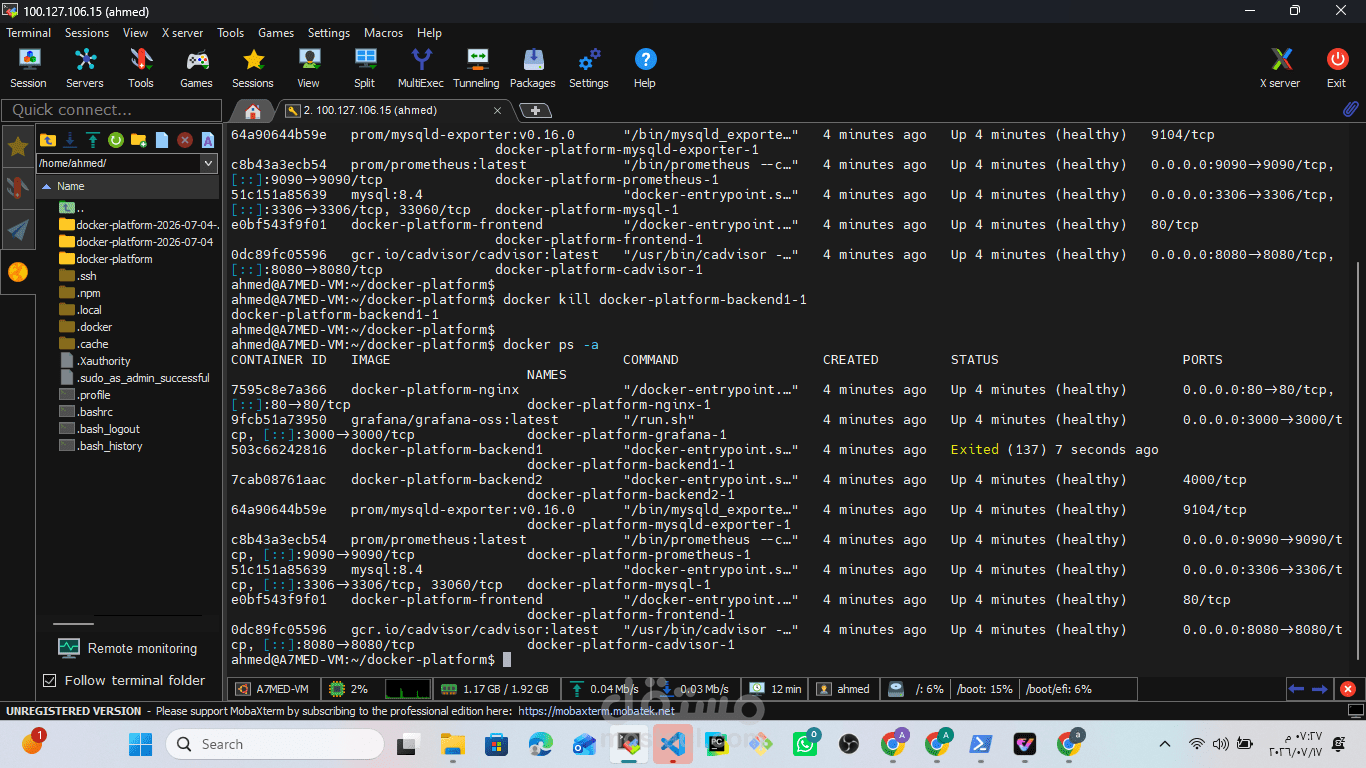Open the Session toolbar button
1366x768 pixels.
point(28,68)
